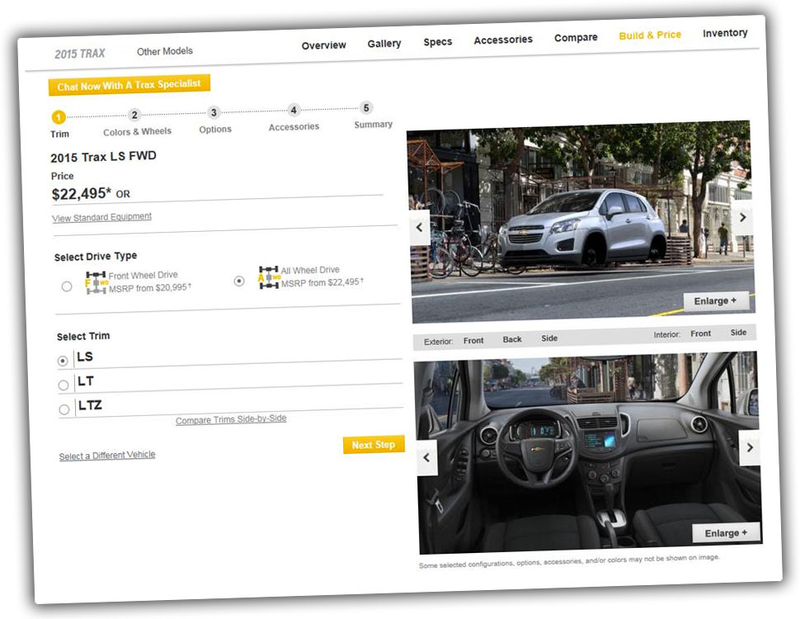Choose the LT trim radio button

pyautogui.click(x=63, y=385)
